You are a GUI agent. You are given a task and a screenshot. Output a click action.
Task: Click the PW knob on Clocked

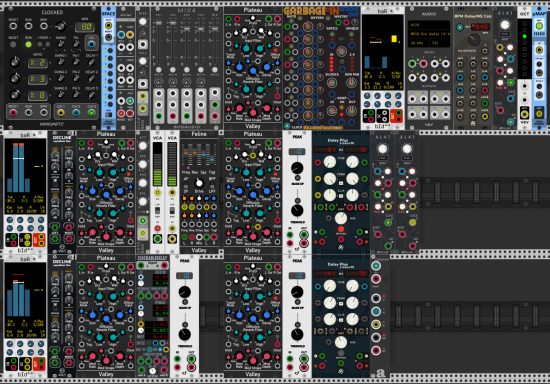(76, 44)
